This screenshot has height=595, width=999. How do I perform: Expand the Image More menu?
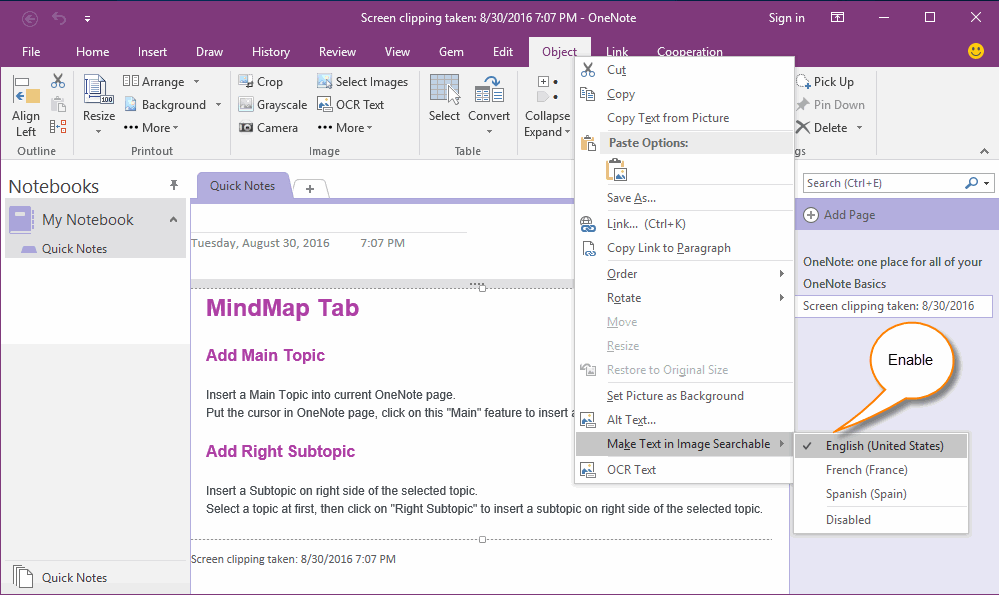pyautogui.click(x=345, y=127)
